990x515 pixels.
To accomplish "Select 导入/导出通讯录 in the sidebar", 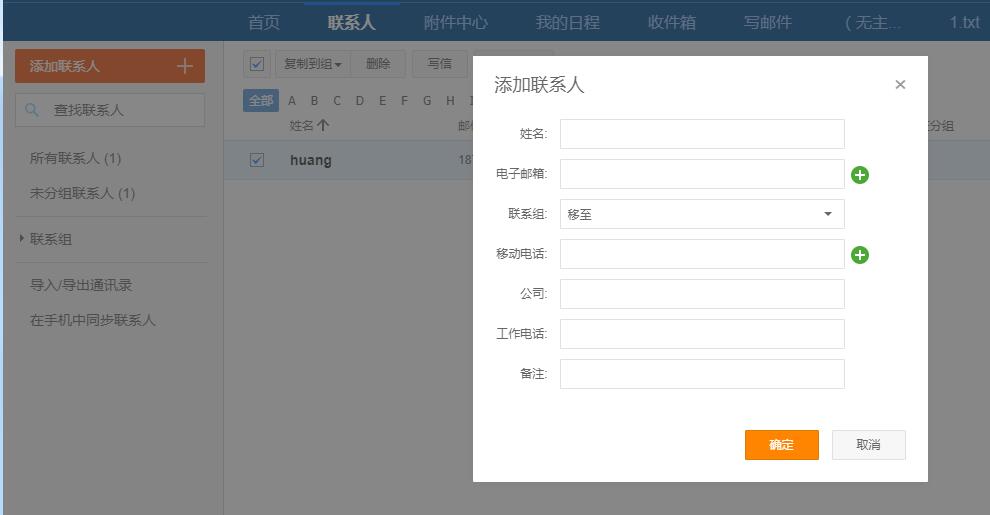I will (x=81, y=285).
